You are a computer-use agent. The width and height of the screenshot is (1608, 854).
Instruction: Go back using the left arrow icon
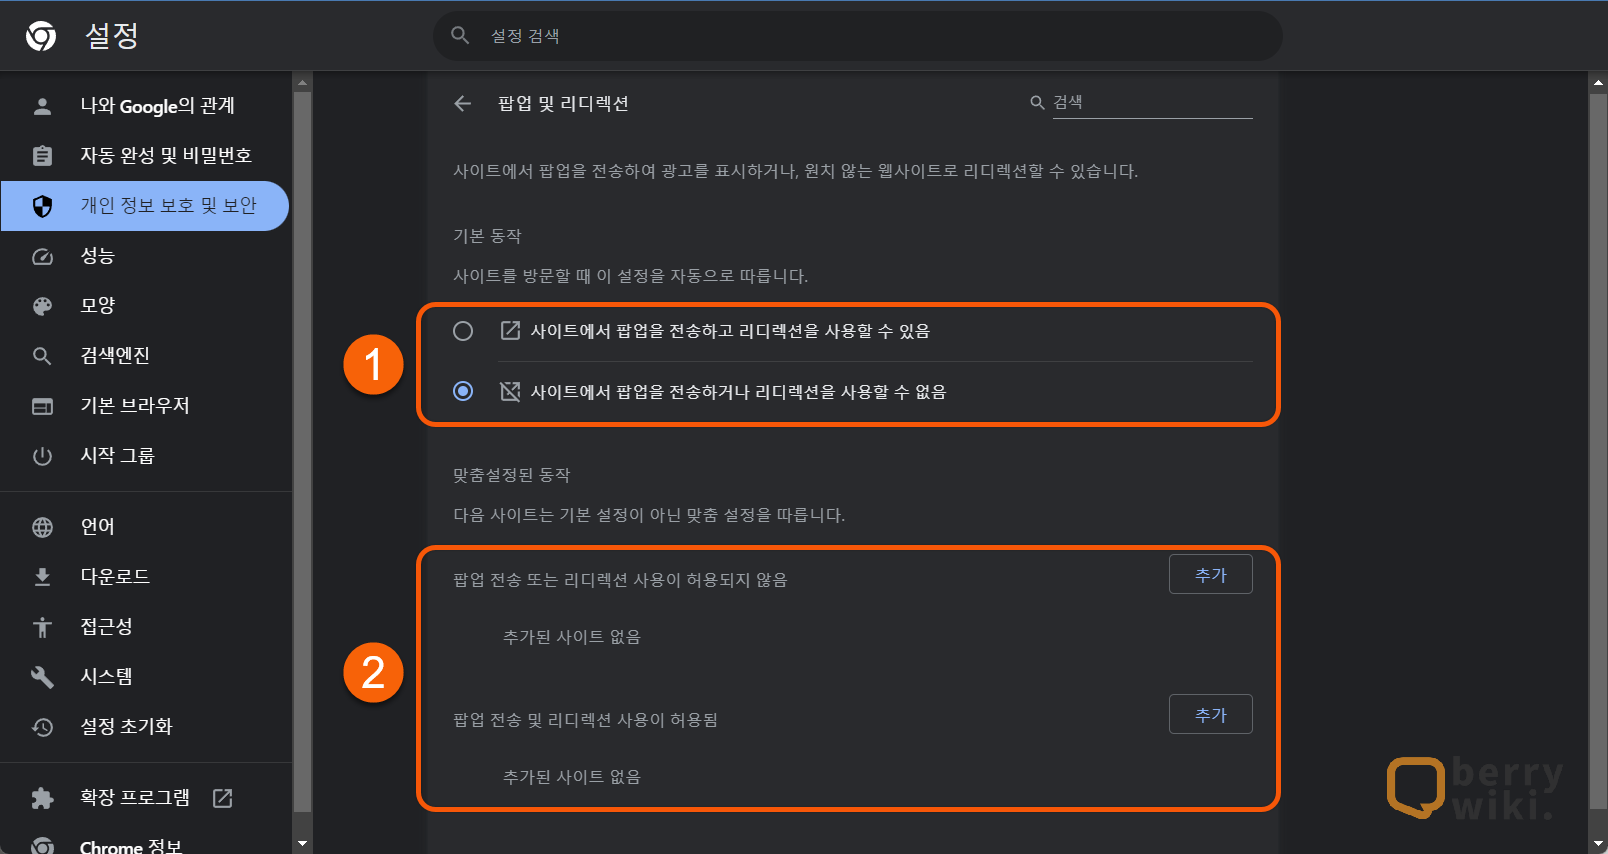[462, 103]
